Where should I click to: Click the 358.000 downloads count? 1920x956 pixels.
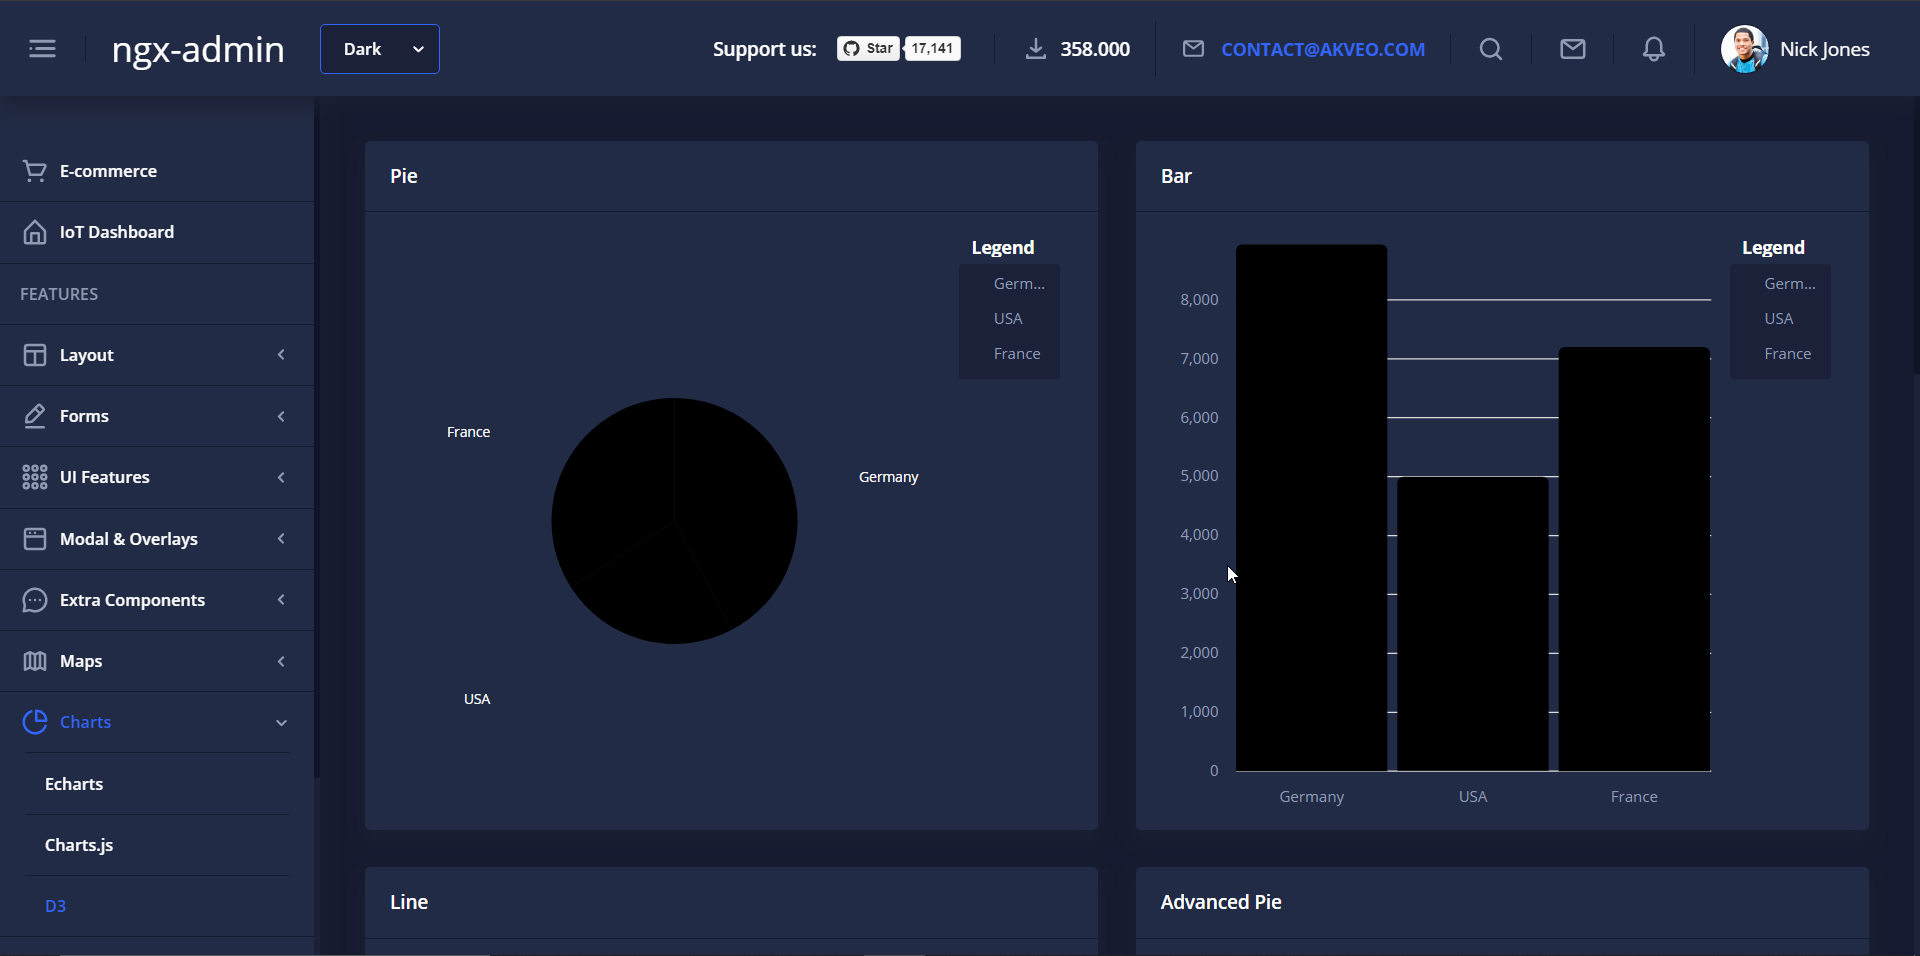click(1095, 49)
